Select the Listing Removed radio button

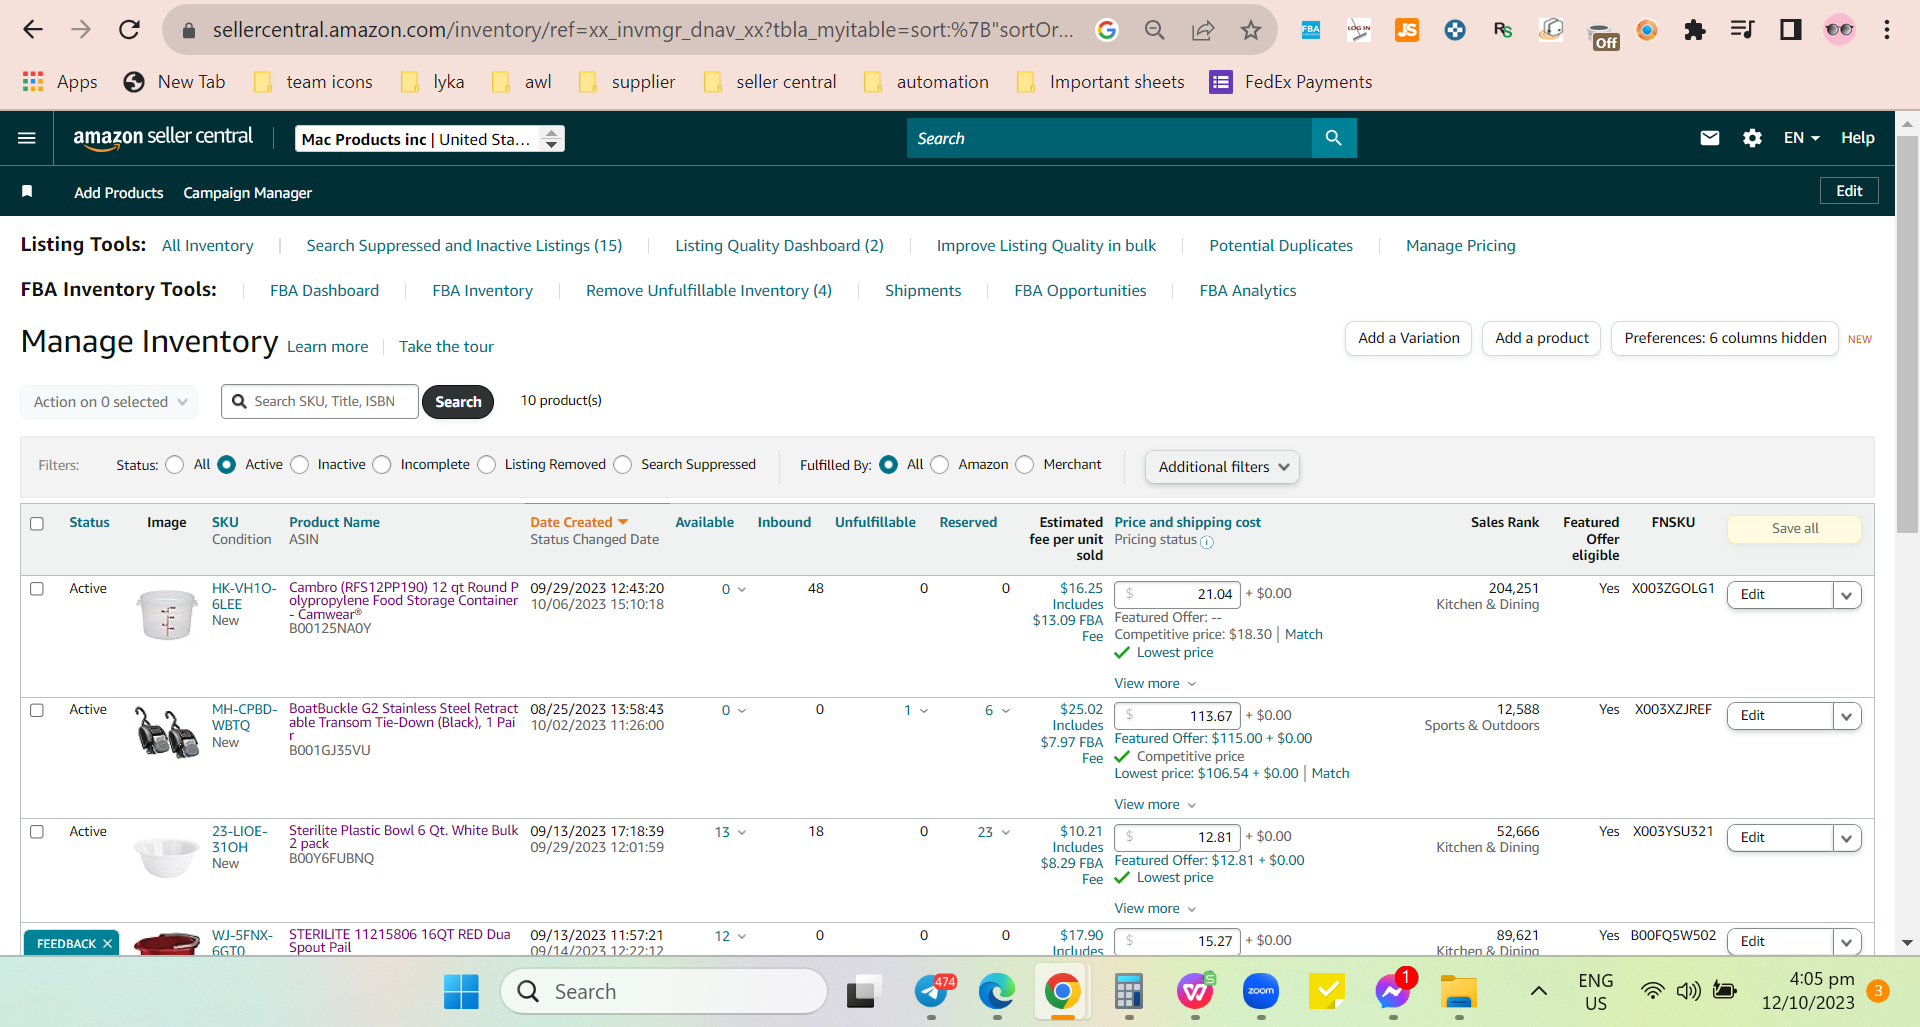click(487, 465)
